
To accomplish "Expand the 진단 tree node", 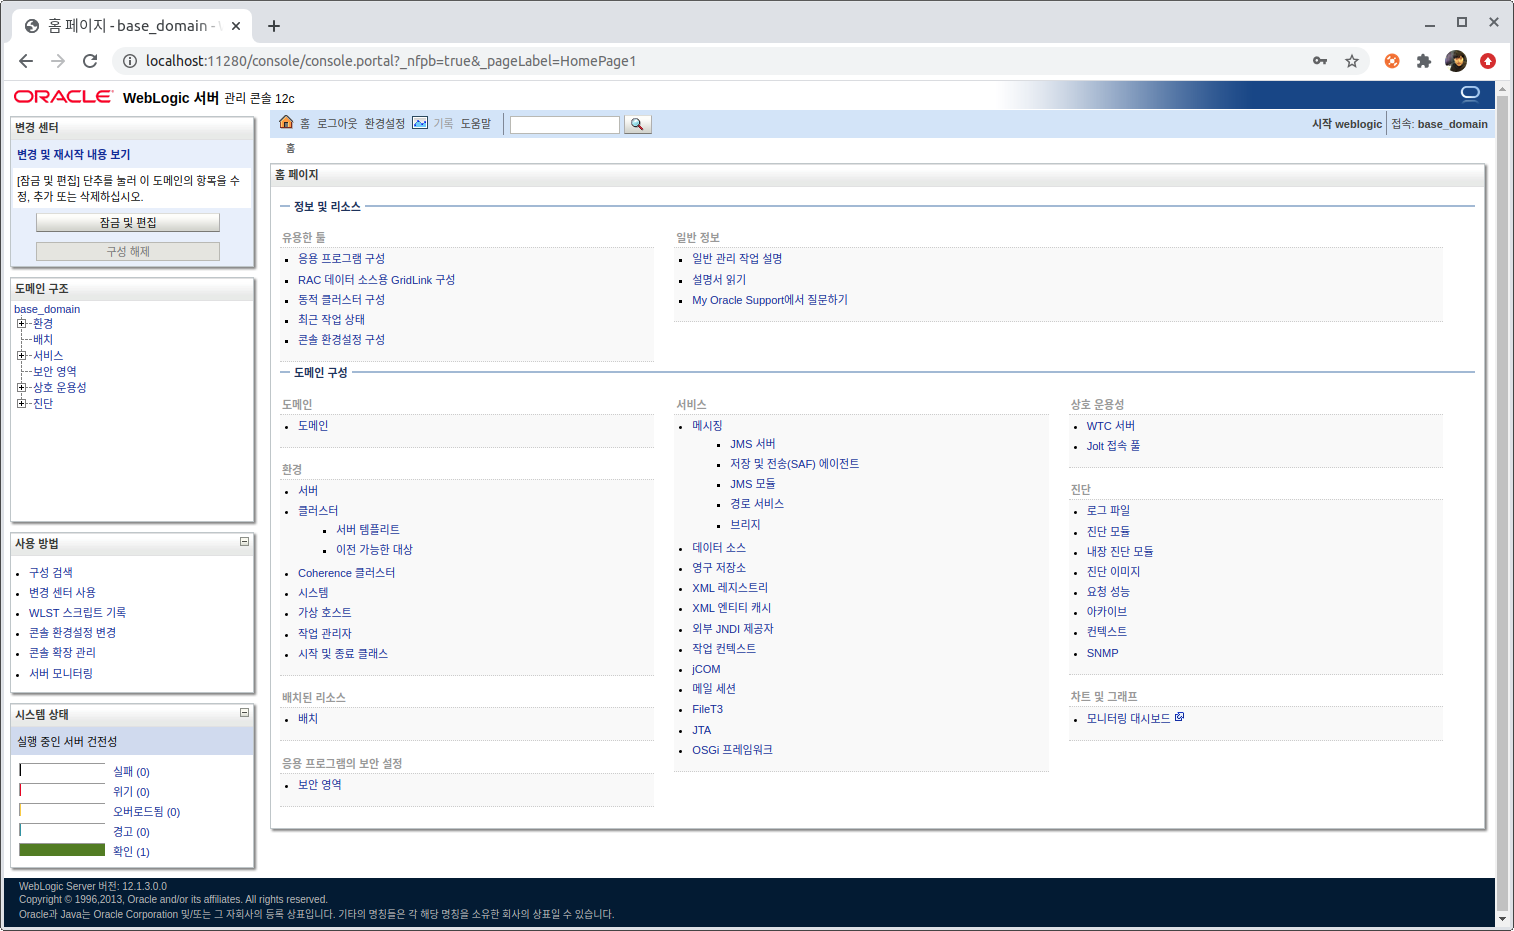I will pyautogui.click(x=21, y=404).
